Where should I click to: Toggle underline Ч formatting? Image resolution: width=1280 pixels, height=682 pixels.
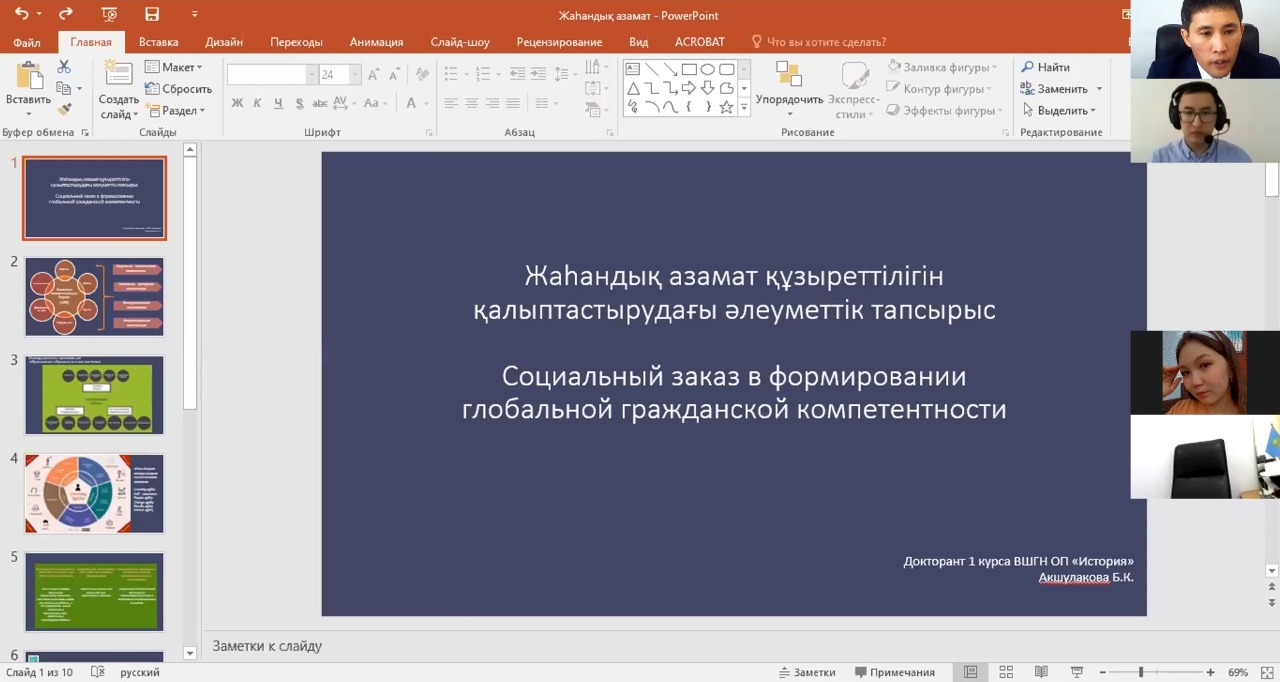pos(278,103)
